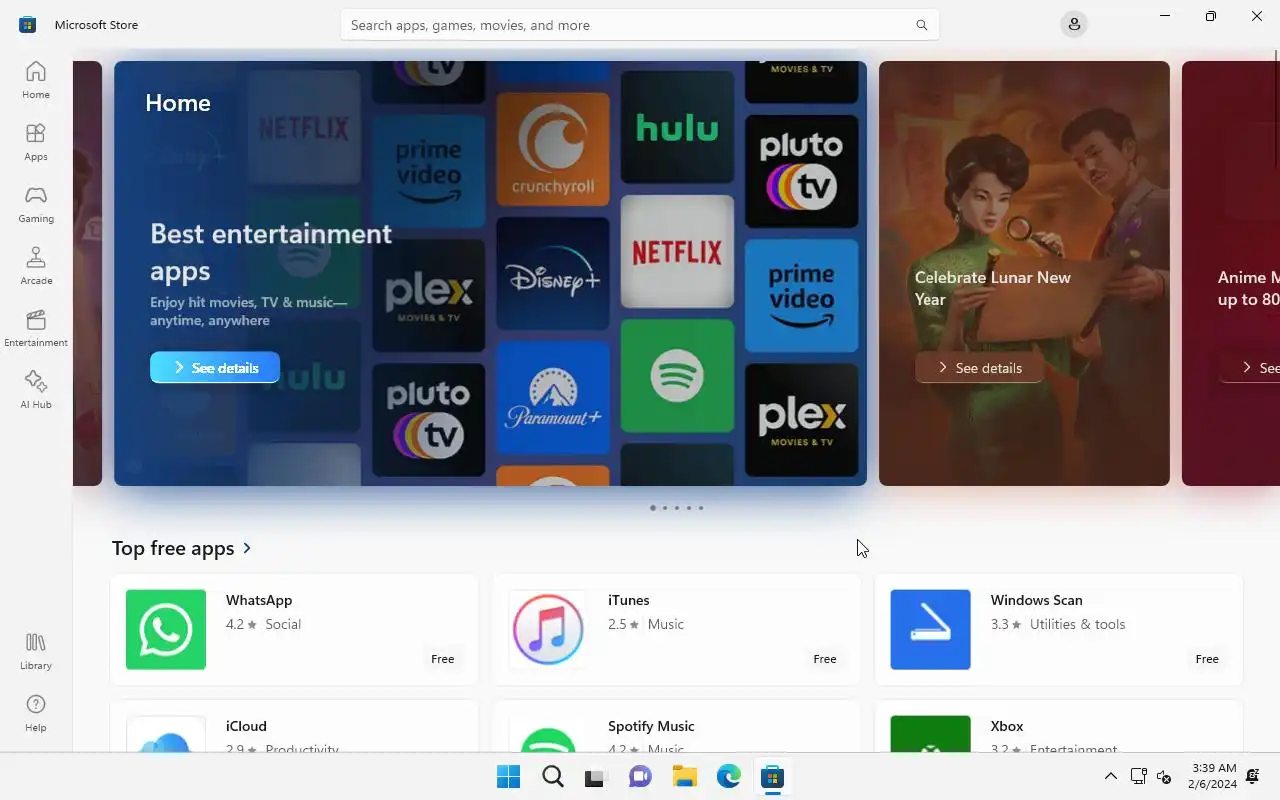Select the first carousel page dot

pyautogui.click(x=653, y=508)
